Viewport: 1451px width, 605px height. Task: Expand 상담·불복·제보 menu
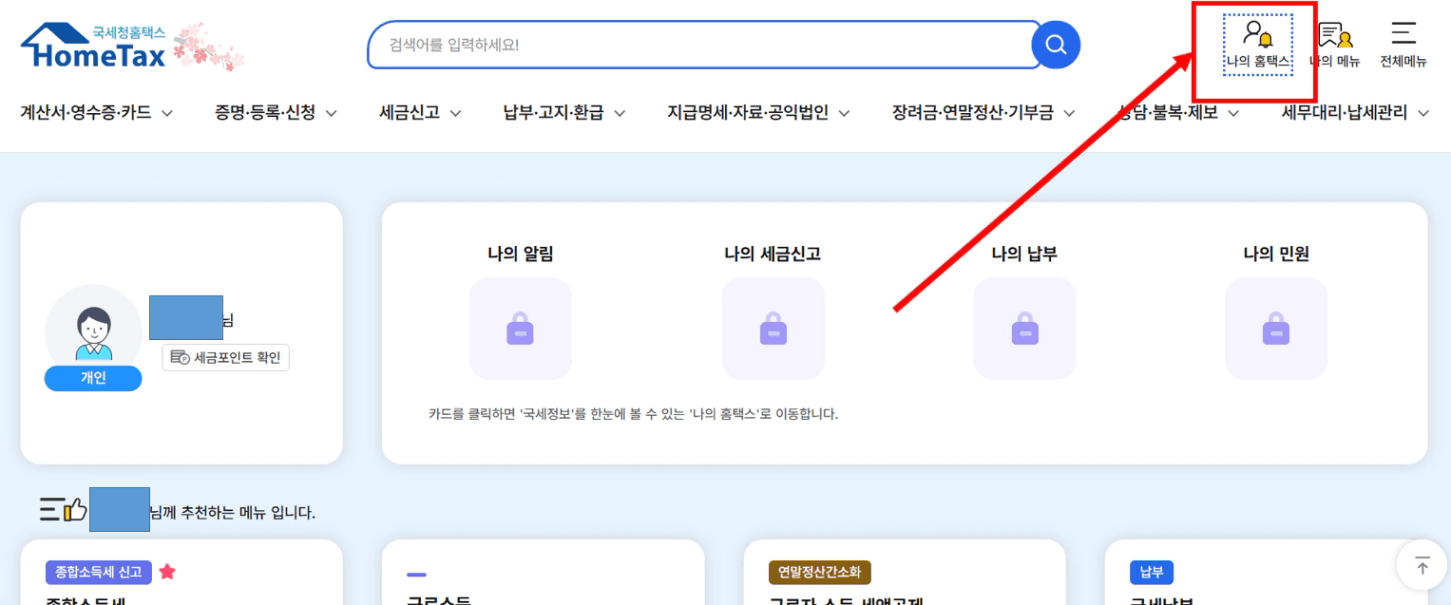pyautogui.click(x=1179, y=113)
